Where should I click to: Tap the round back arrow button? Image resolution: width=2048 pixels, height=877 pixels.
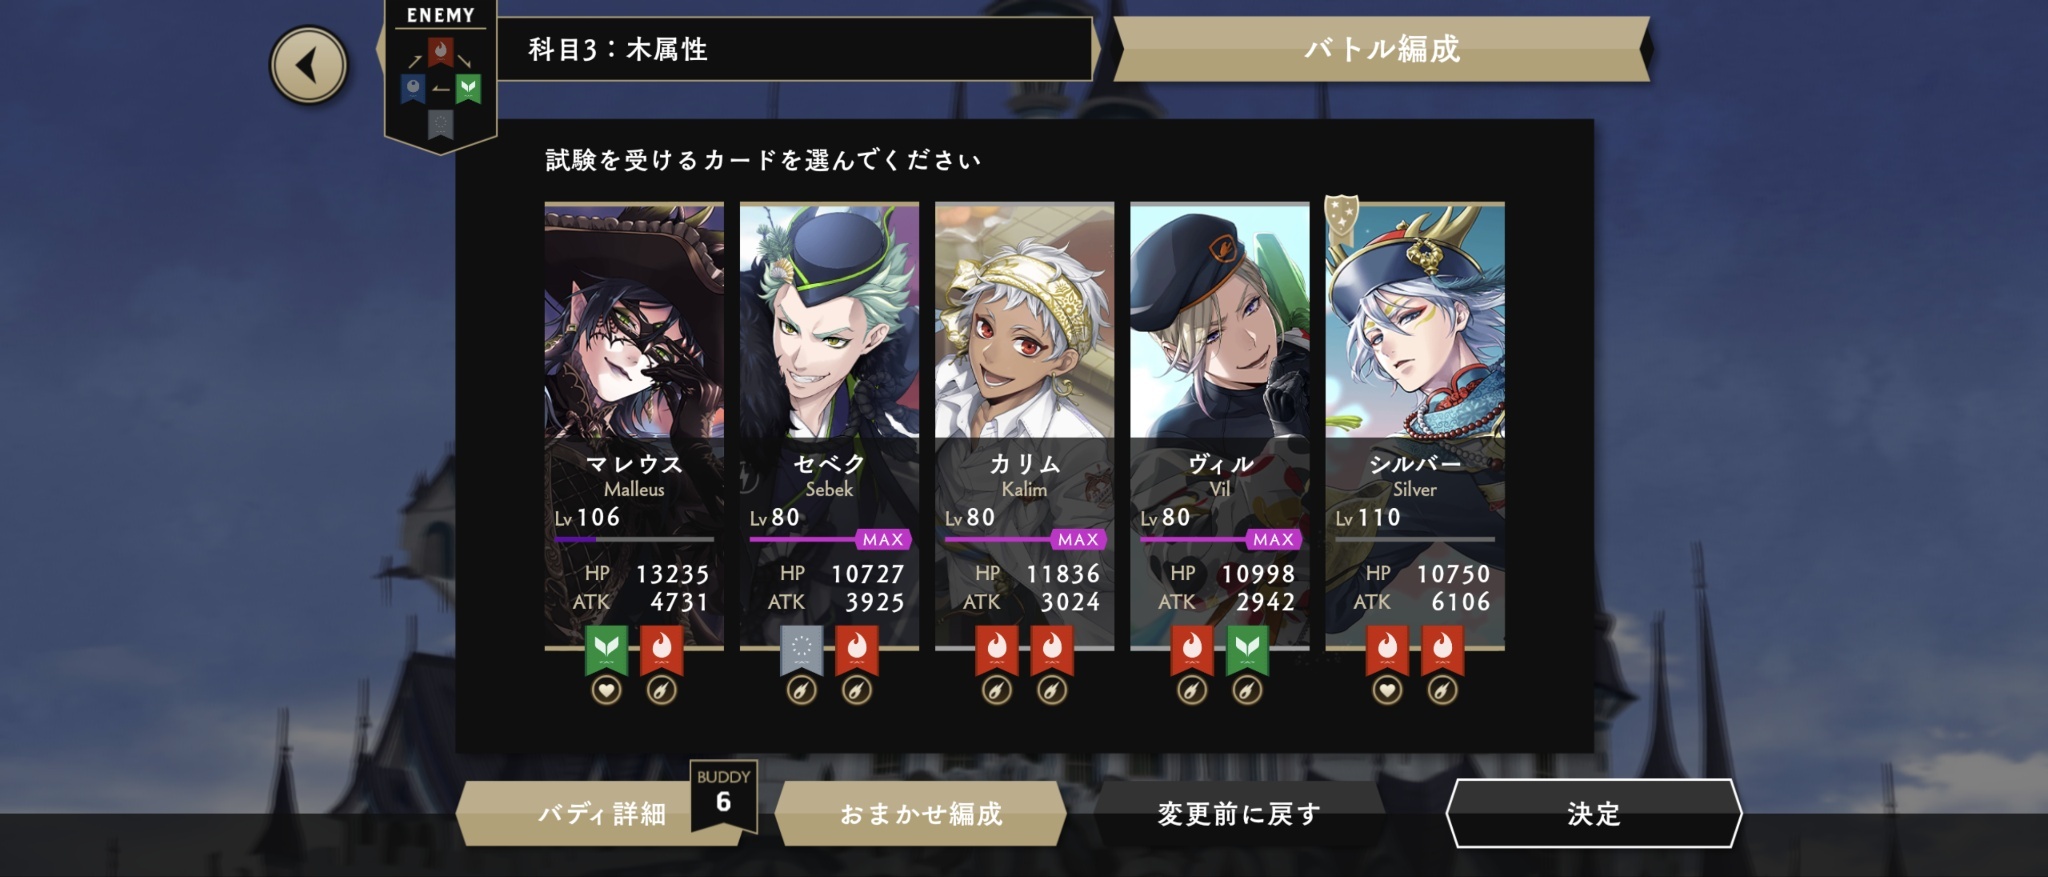pyautogui.click(x=308, y=66)
